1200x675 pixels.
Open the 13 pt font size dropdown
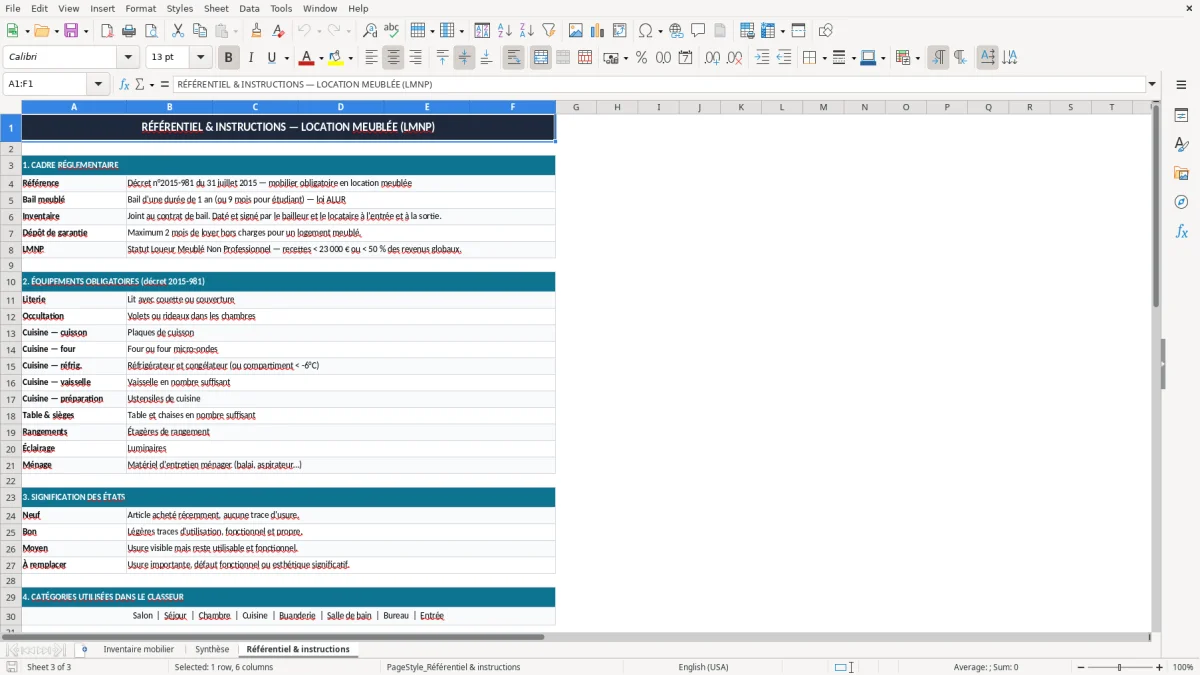click(x=201, y=58)
